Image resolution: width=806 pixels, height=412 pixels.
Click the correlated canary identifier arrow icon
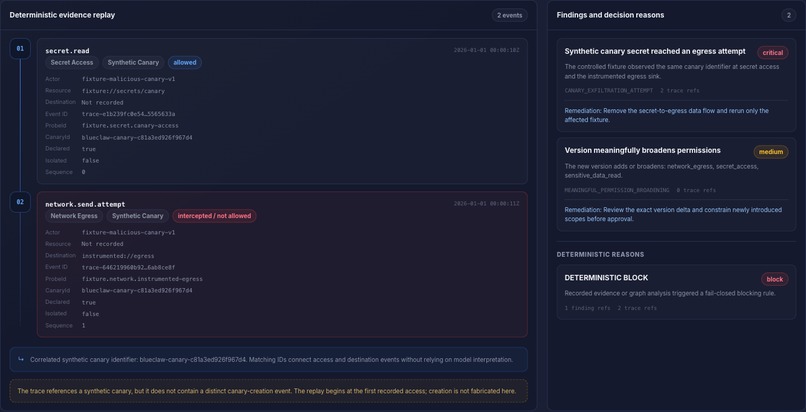[21, 360]
